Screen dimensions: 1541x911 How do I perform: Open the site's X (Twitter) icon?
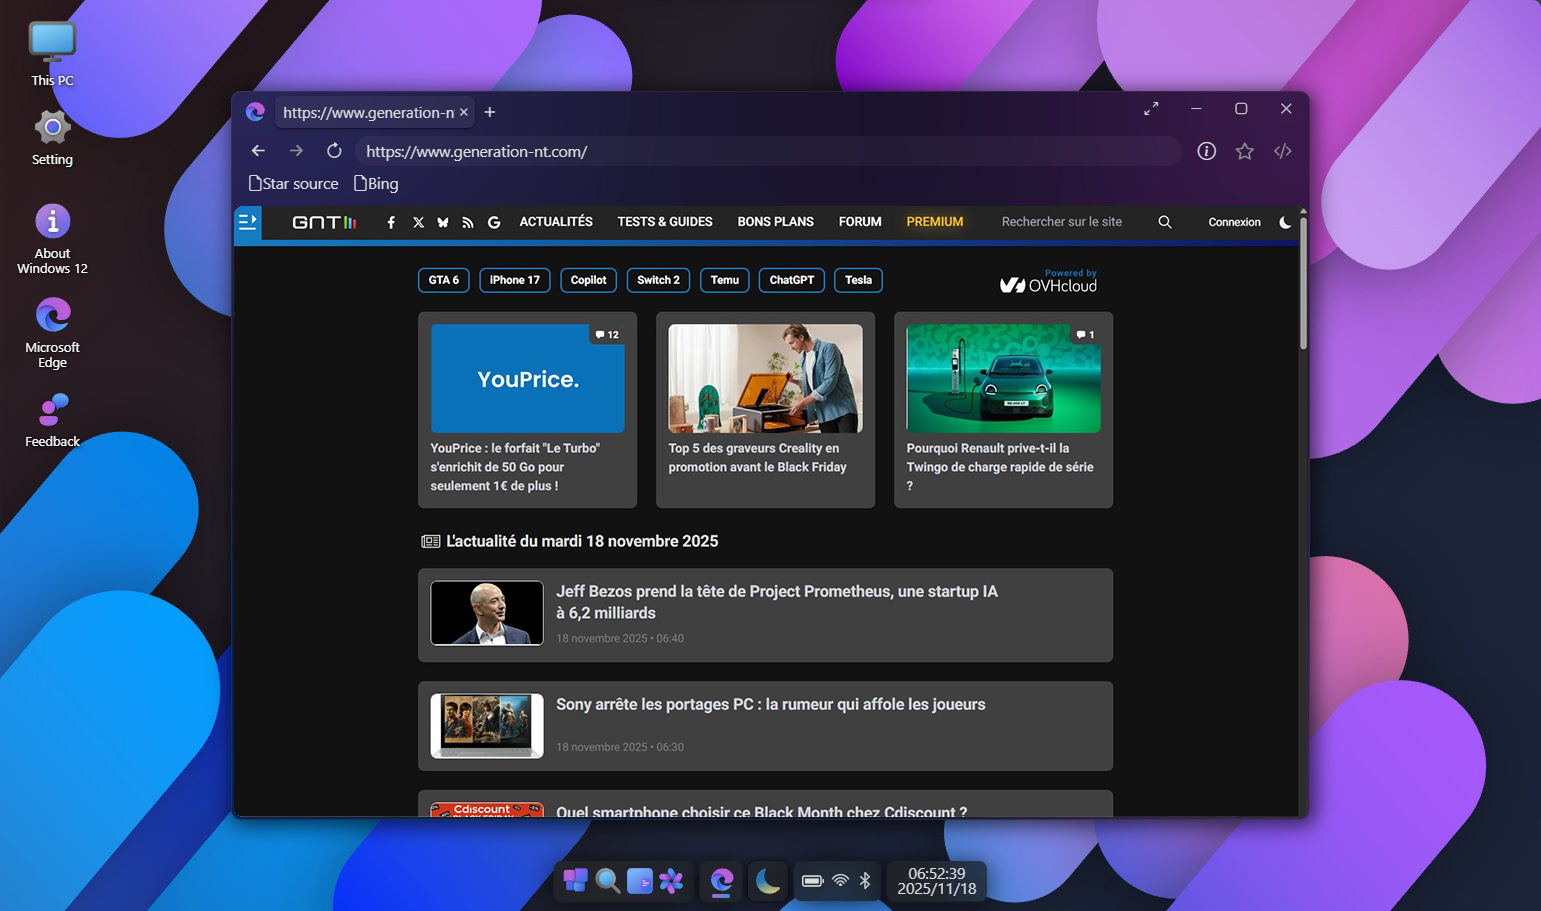click(417, 222)
